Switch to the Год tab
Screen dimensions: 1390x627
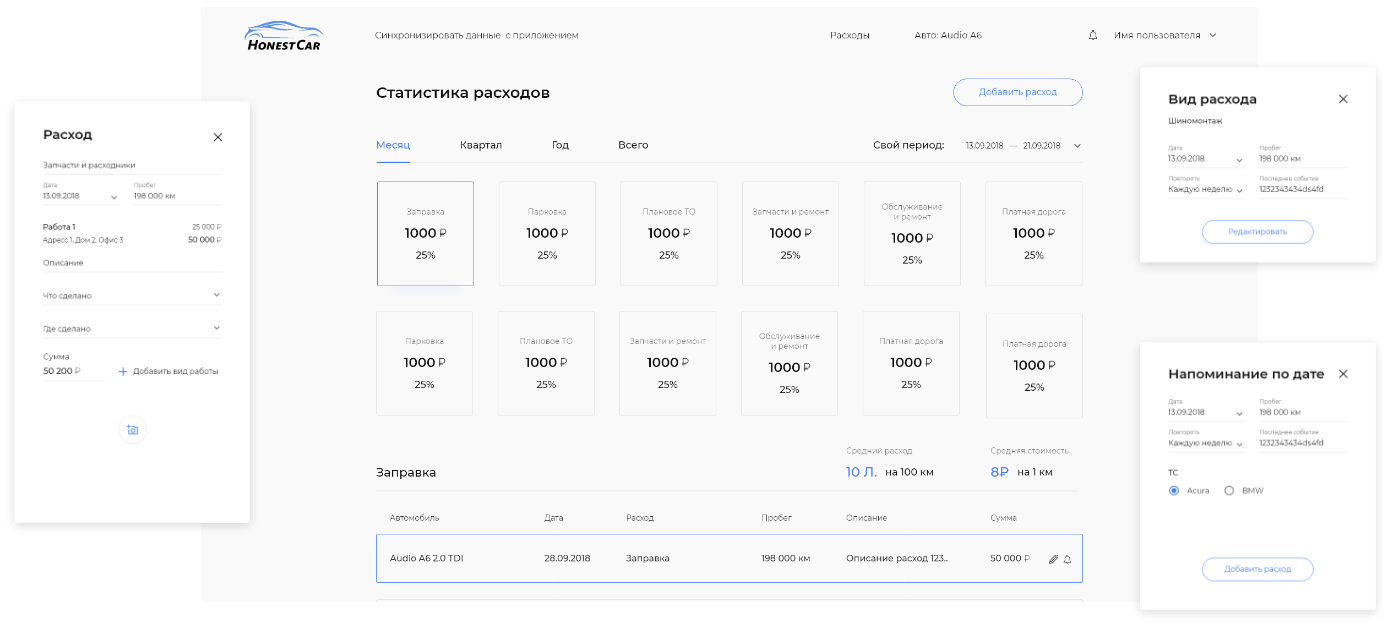point(560,145)
